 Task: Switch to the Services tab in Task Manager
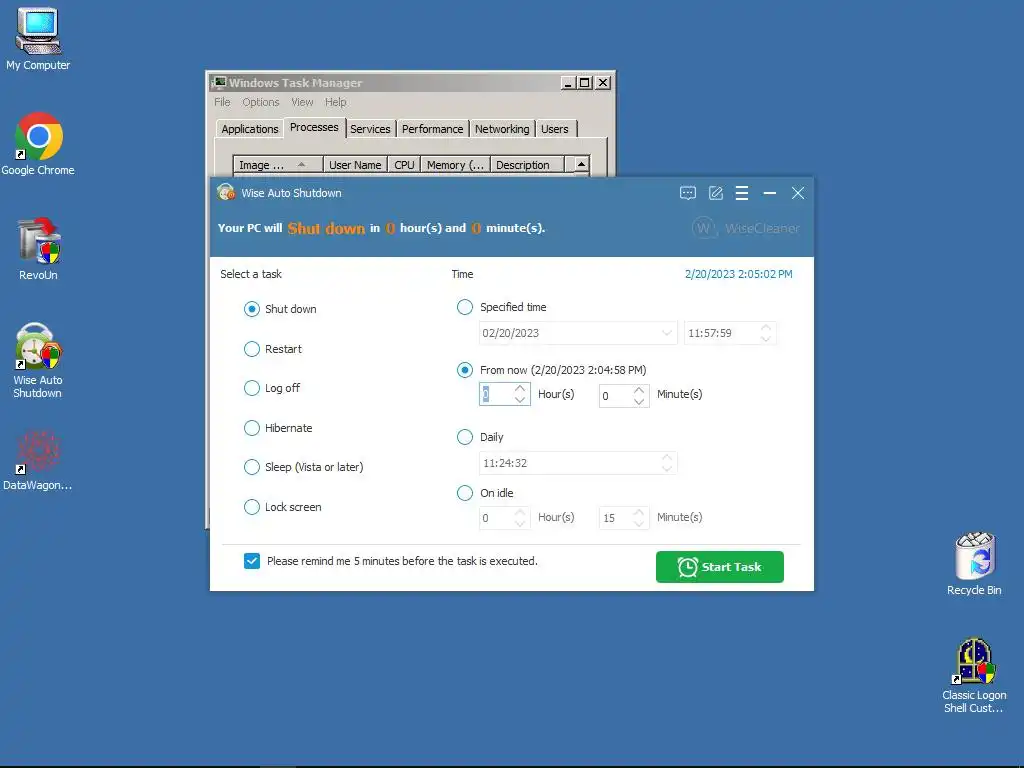coord(370,129)
